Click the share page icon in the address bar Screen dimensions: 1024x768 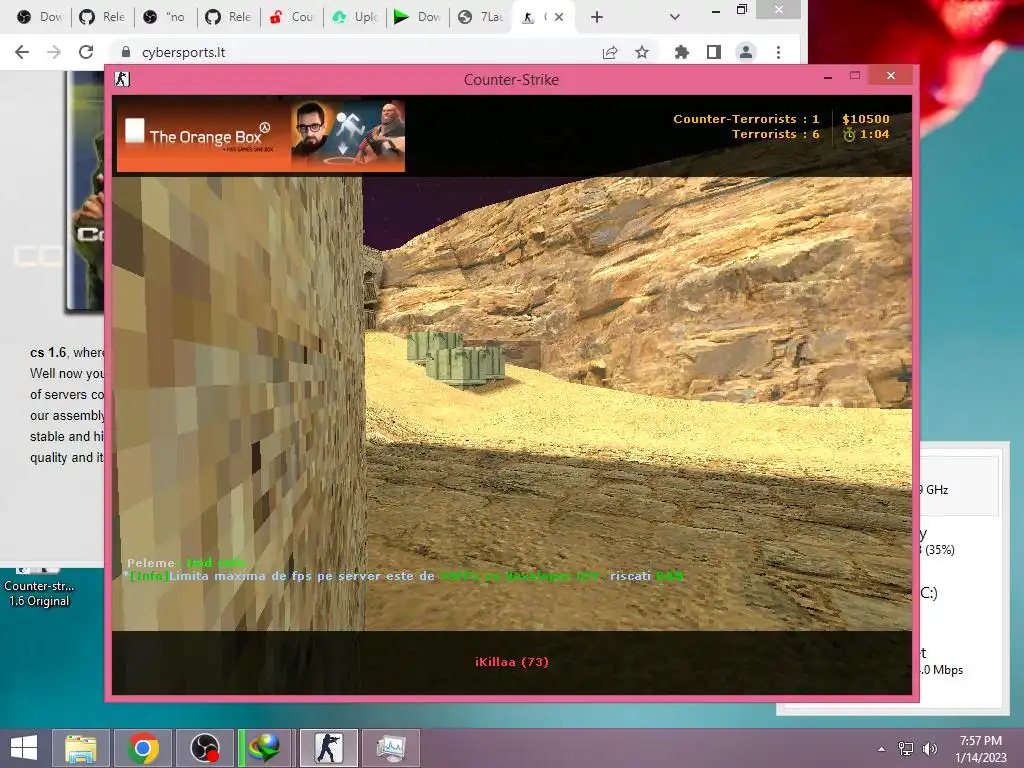[610, 52]
